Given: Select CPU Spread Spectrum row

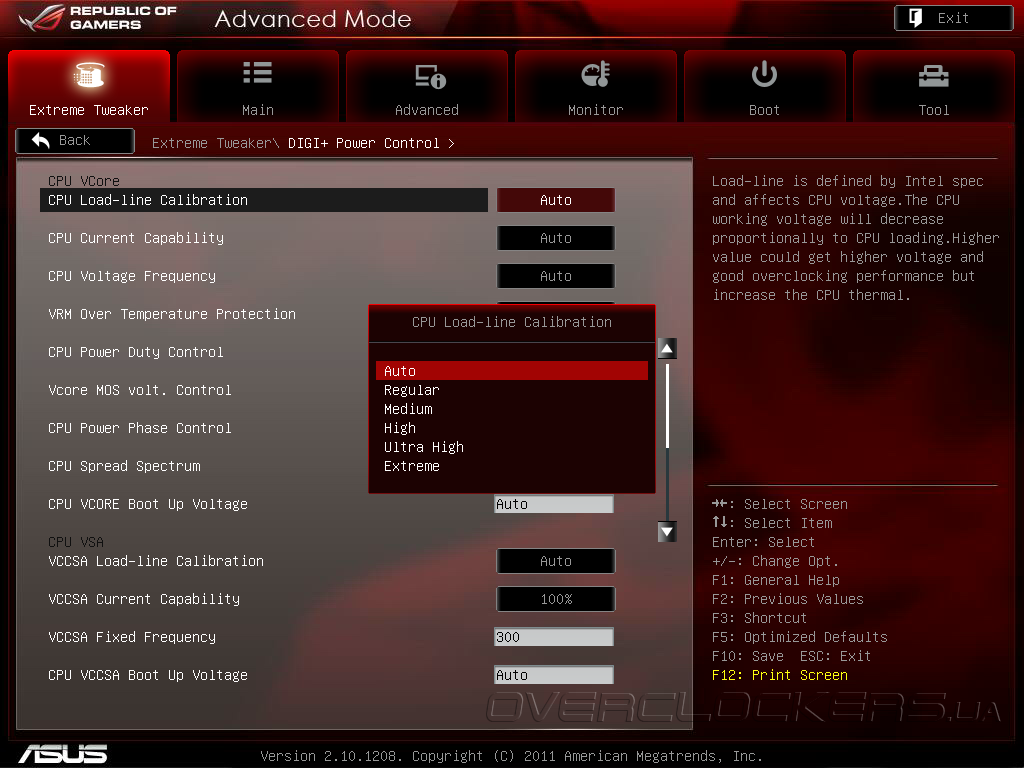Looking at the screenshot, I should tap(124, 466).
